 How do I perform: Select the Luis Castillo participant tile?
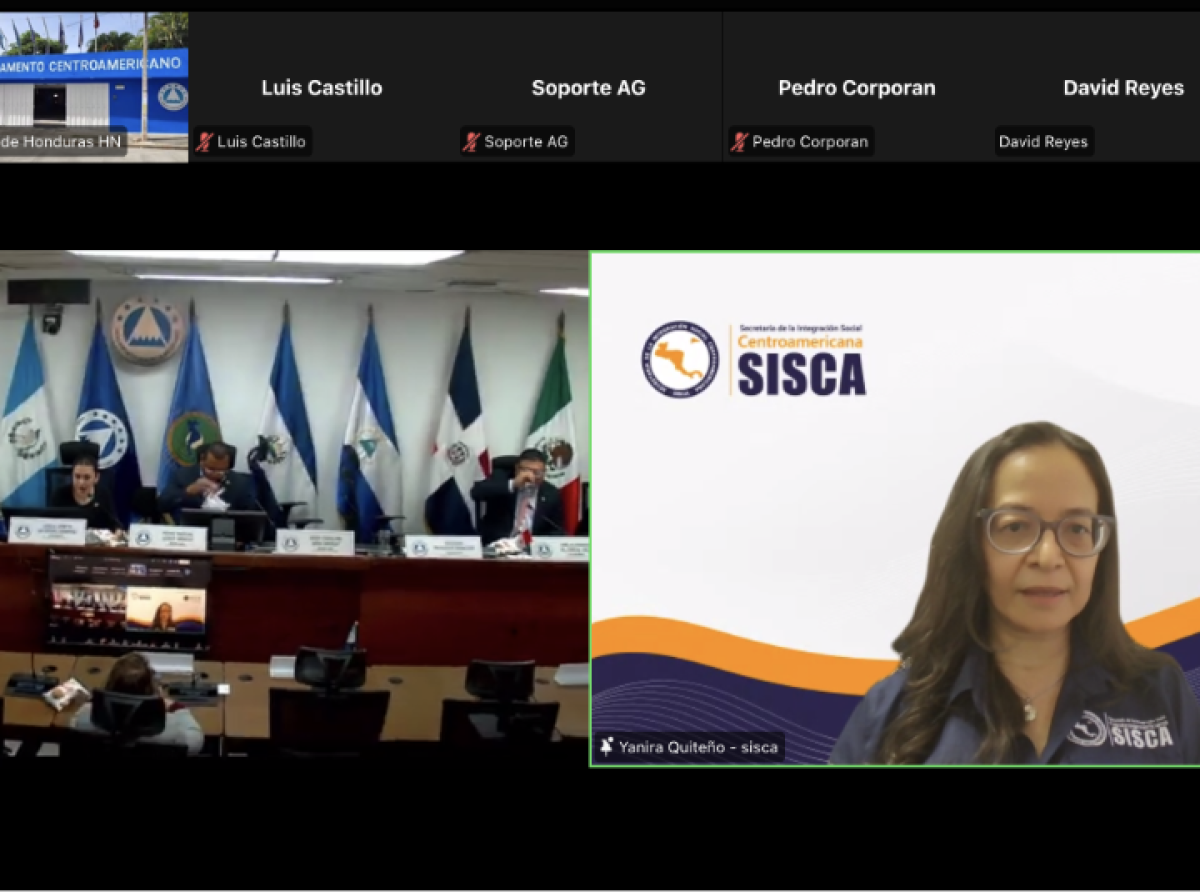pyautogui.click(x=322, y=87)
